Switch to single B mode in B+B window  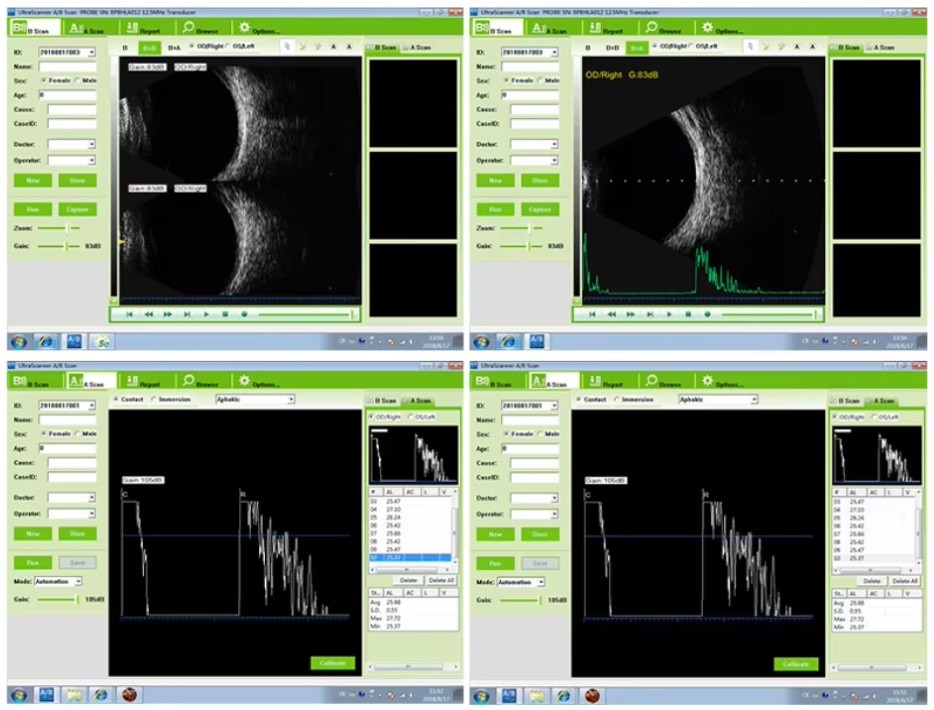tap(125, 48)
